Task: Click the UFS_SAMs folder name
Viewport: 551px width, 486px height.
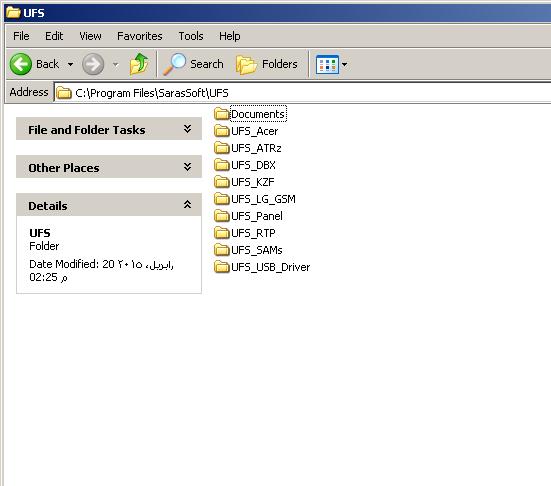Action: pos(257,250)
